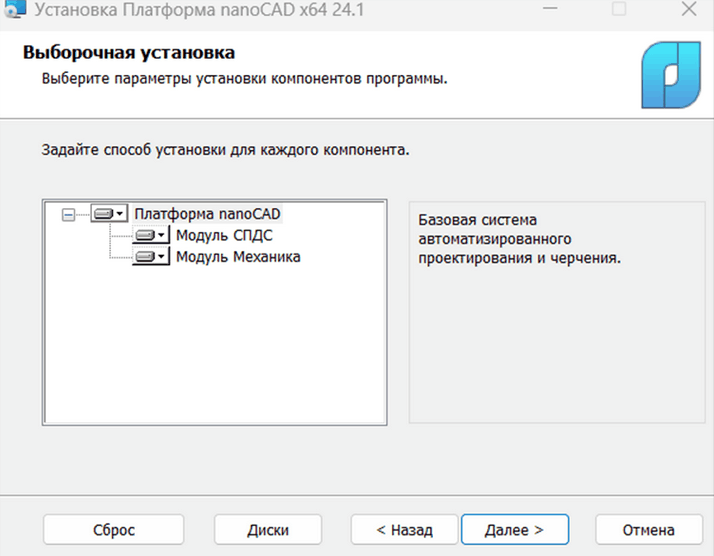Viewport: 714px width, 556px height.
Task: Select the Модуль Механика component label
Action: pyautogui.click(x=238, y=257)
